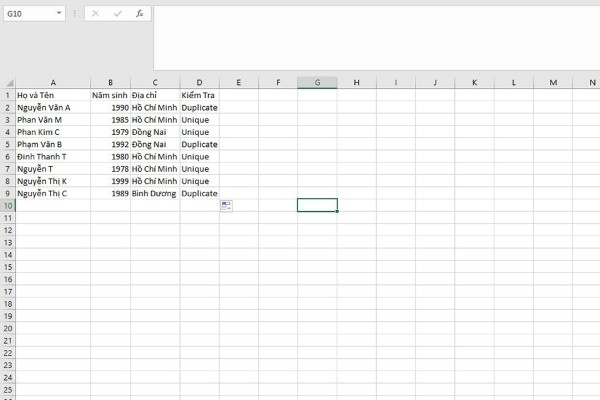
Task: Click the Cancel X icon in formula bar
Action: (95, 14)
